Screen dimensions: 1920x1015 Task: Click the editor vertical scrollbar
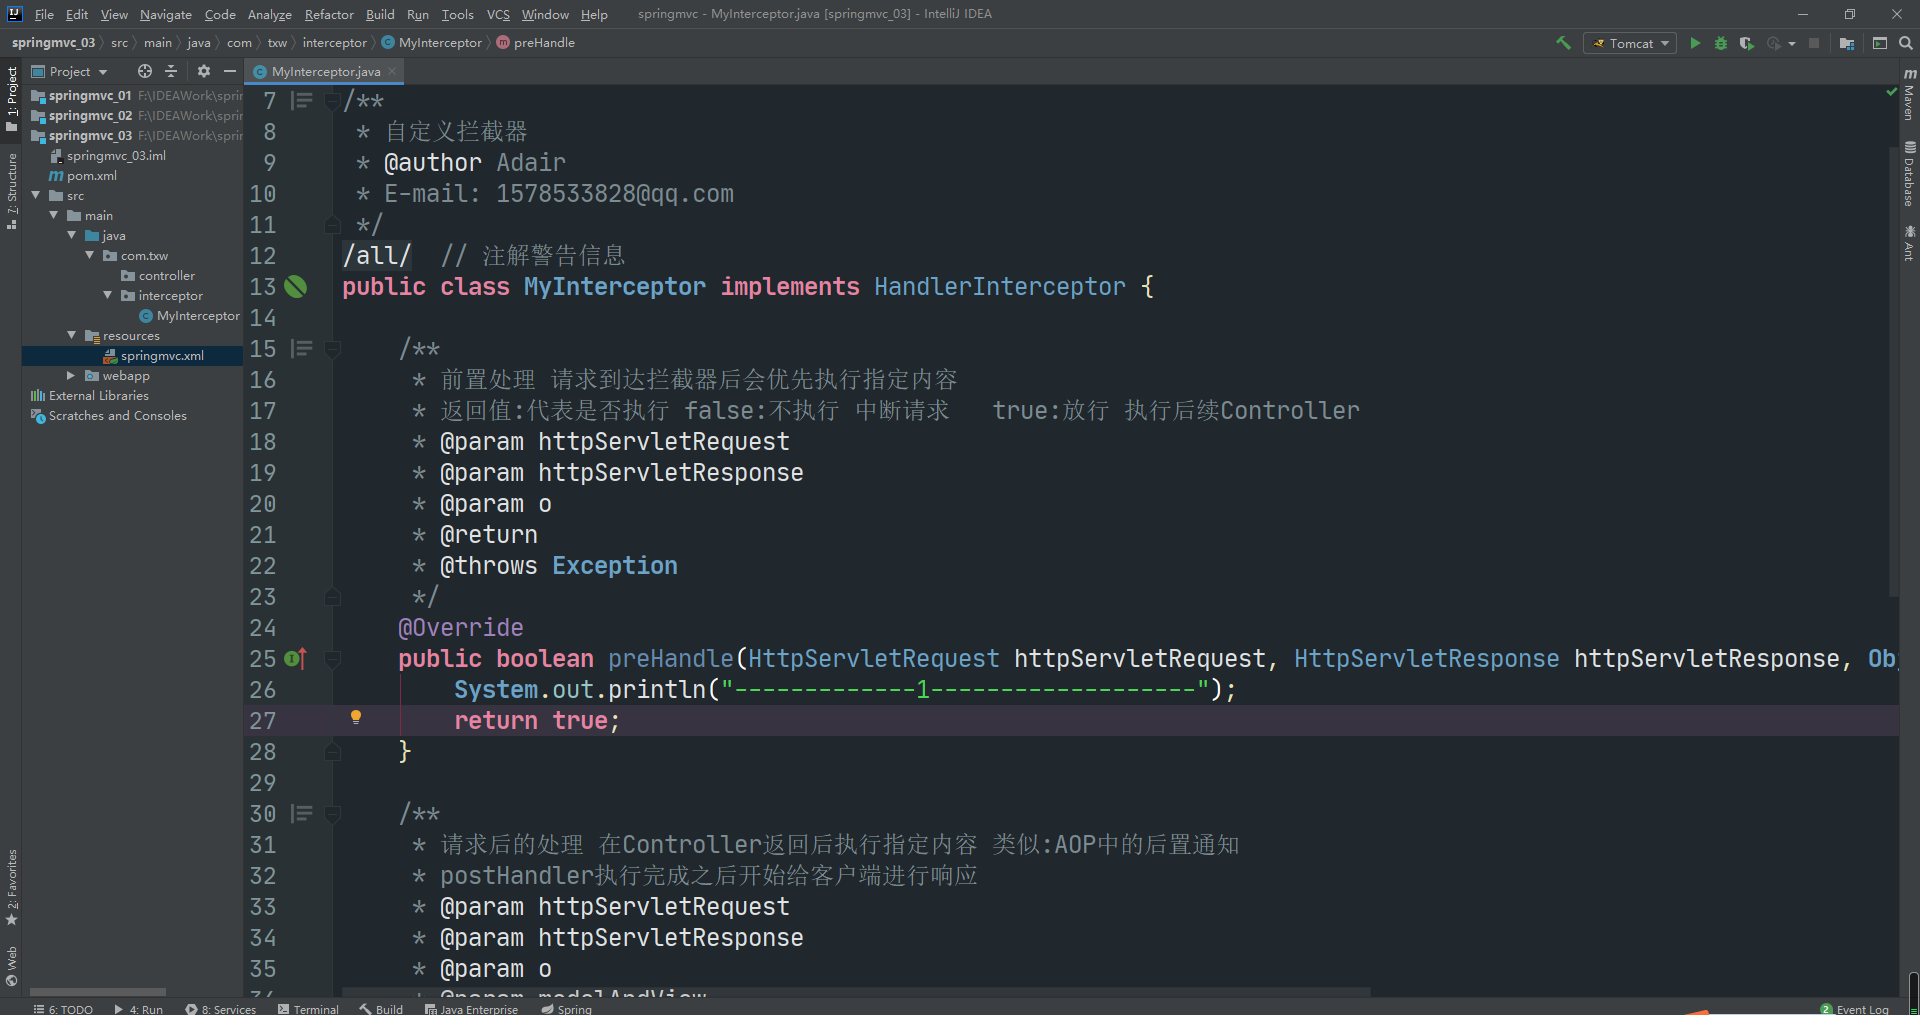pyautogui.click(x=1893, y=370)
